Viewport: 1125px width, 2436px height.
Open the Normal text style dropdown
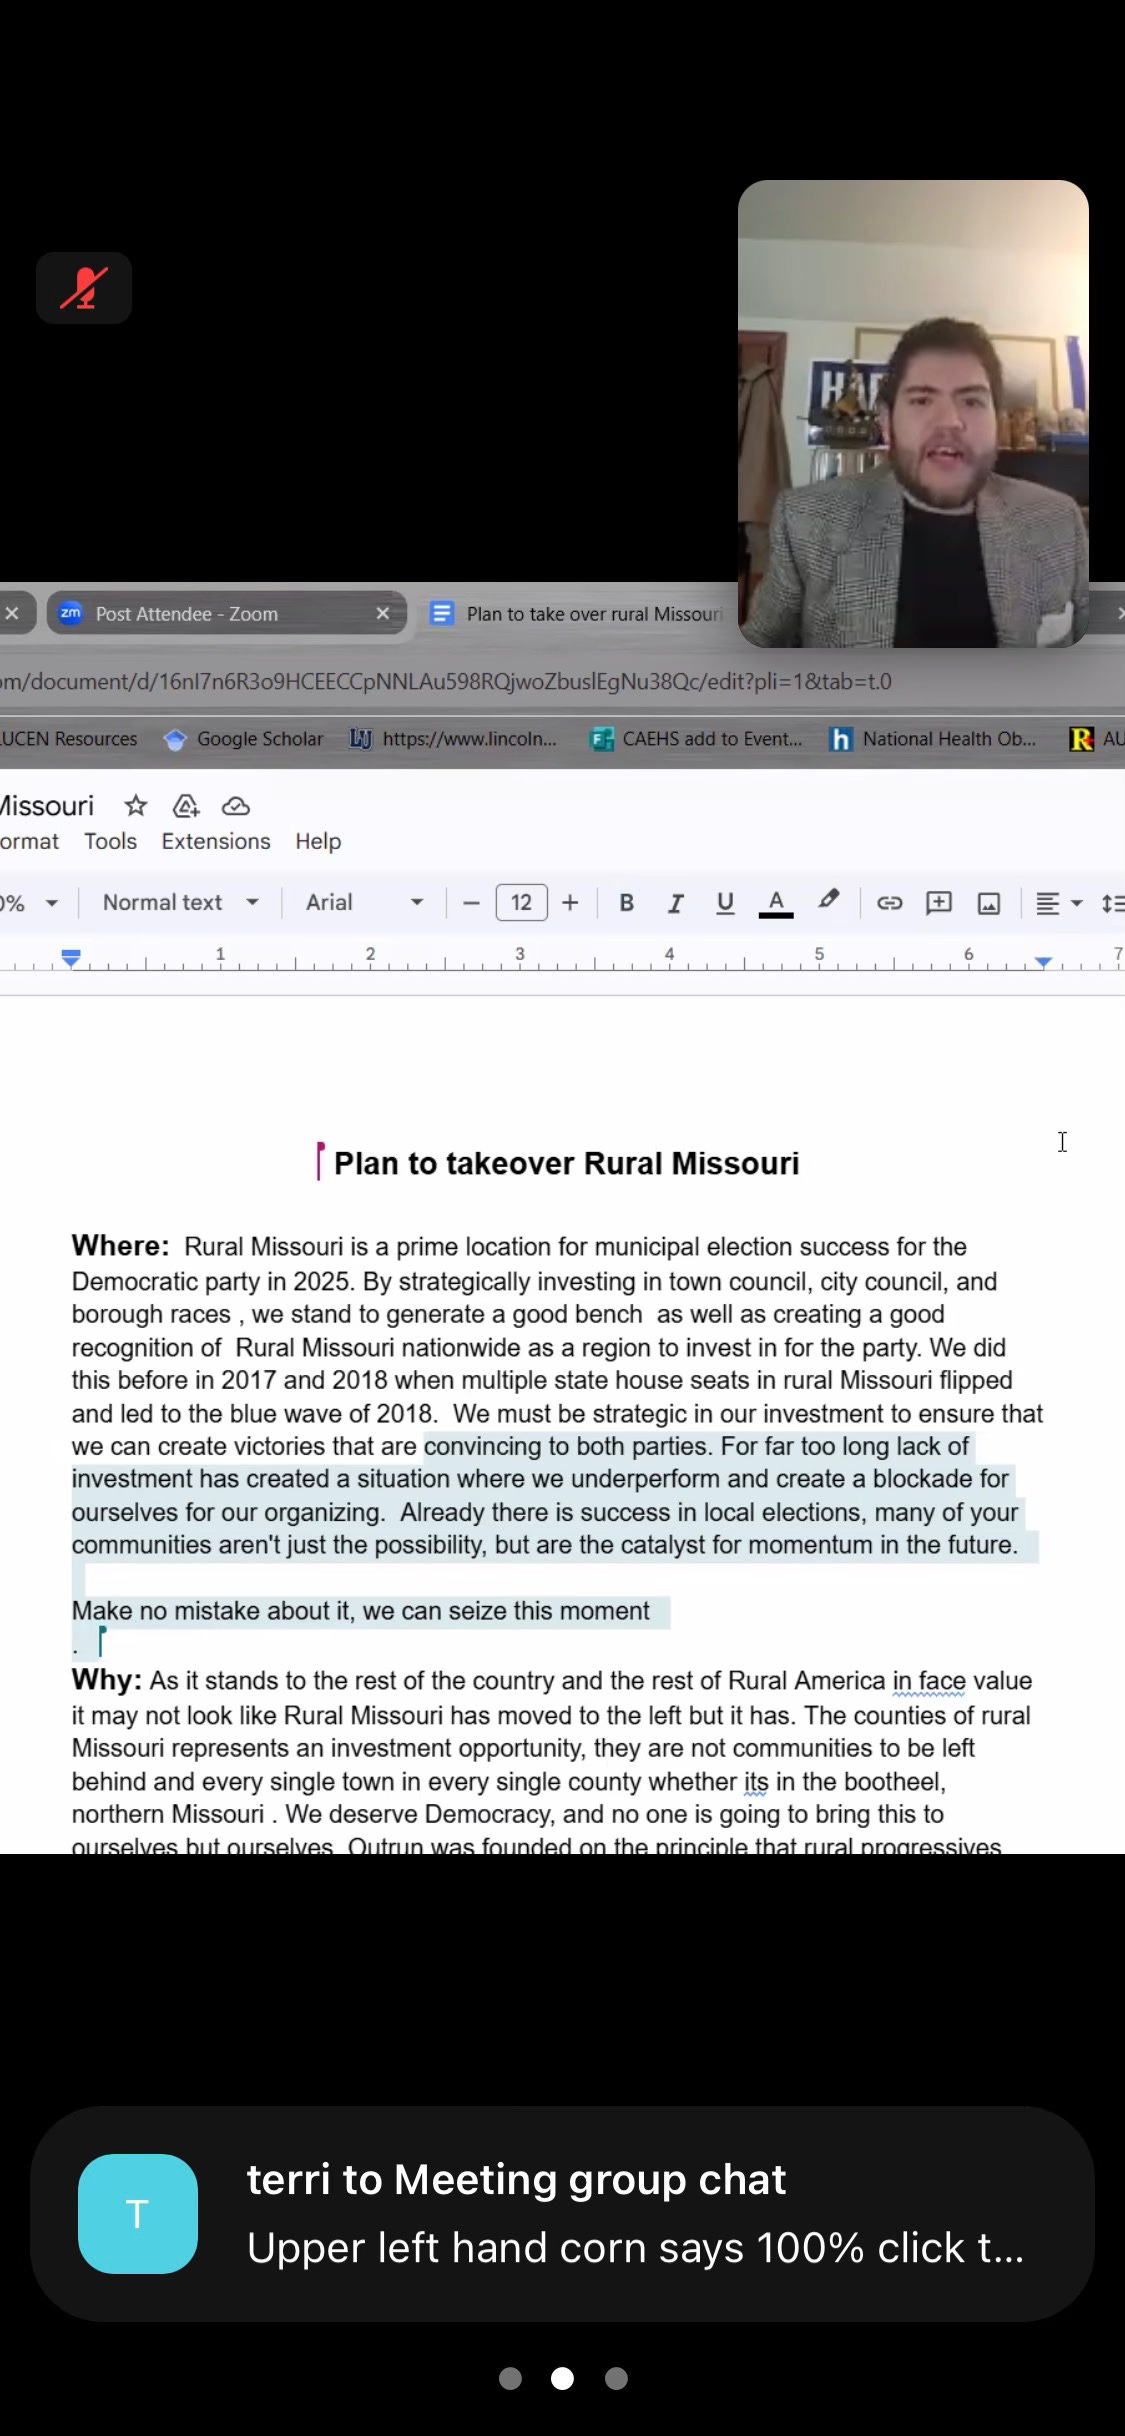(181, 903)
